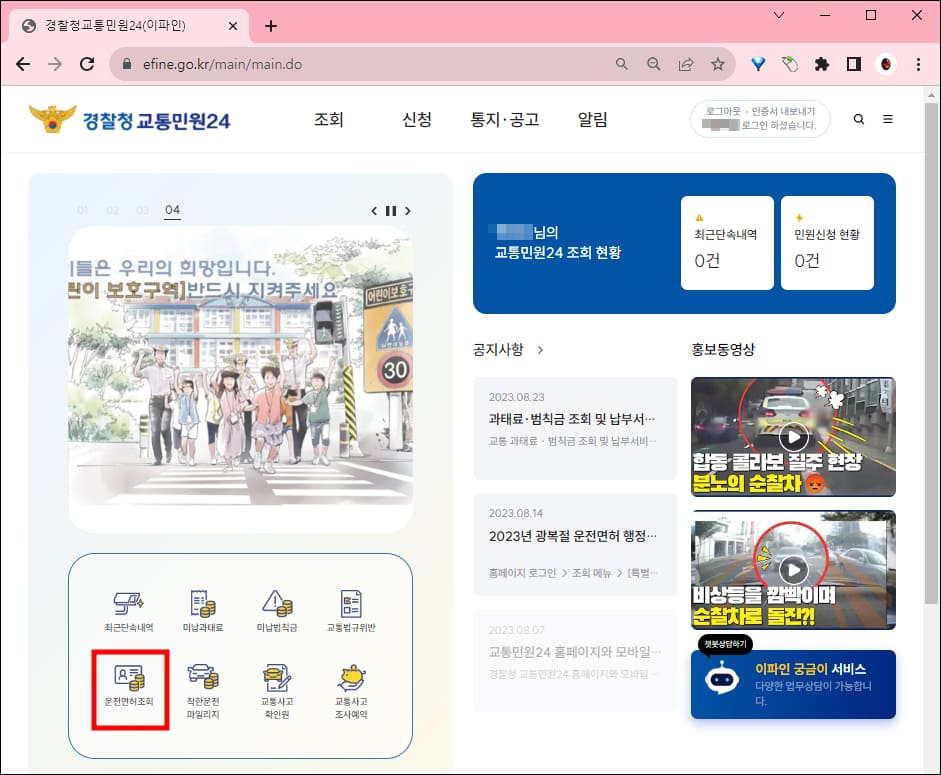Open the 운전면허조회 quick menu icon
Screen dimensions: 941x775
[x=129, y=685]
